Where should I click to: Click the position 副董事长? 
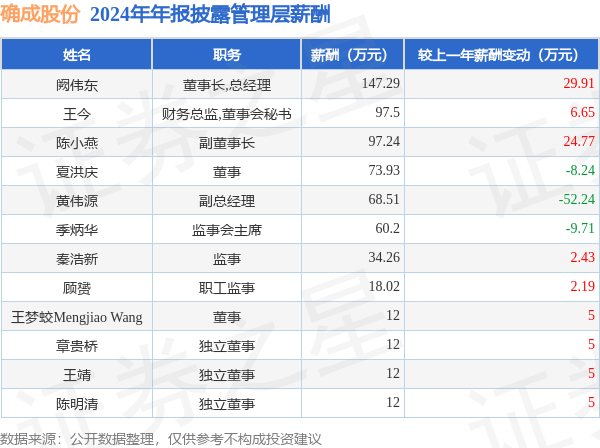click(227, 143)
